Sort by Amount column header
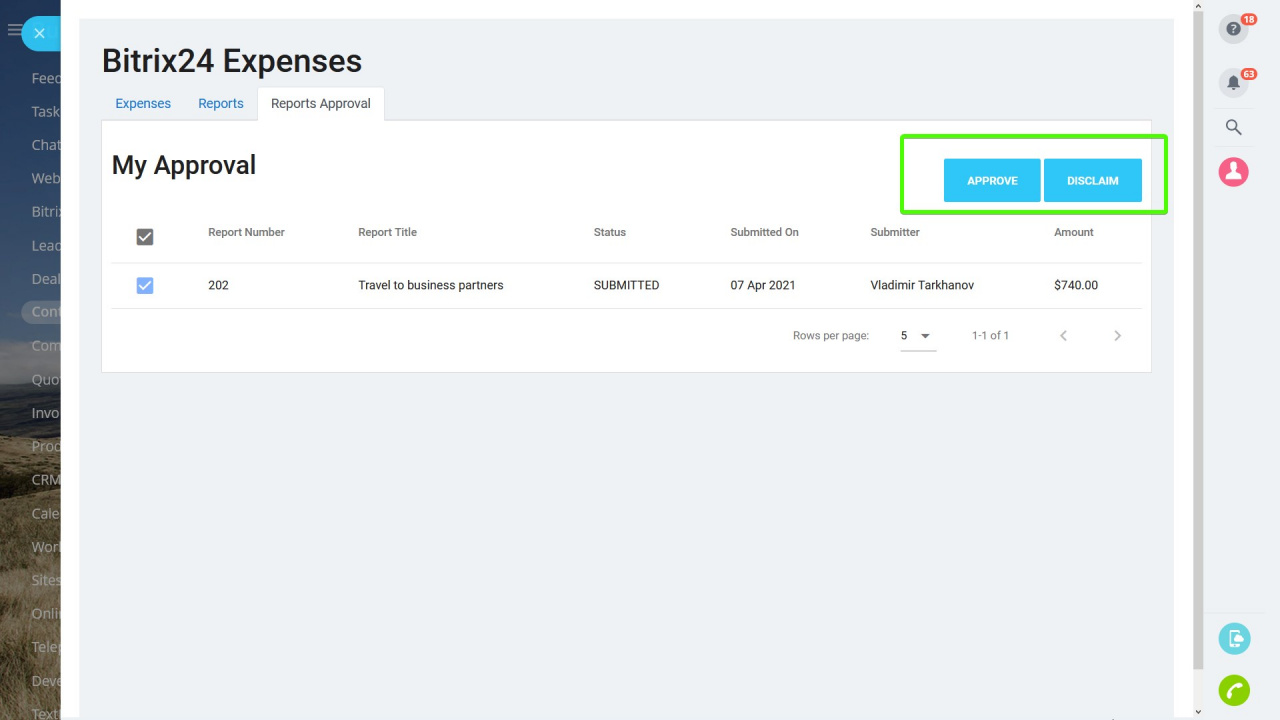This screenshot has height=720, width=1280. 1074,232
